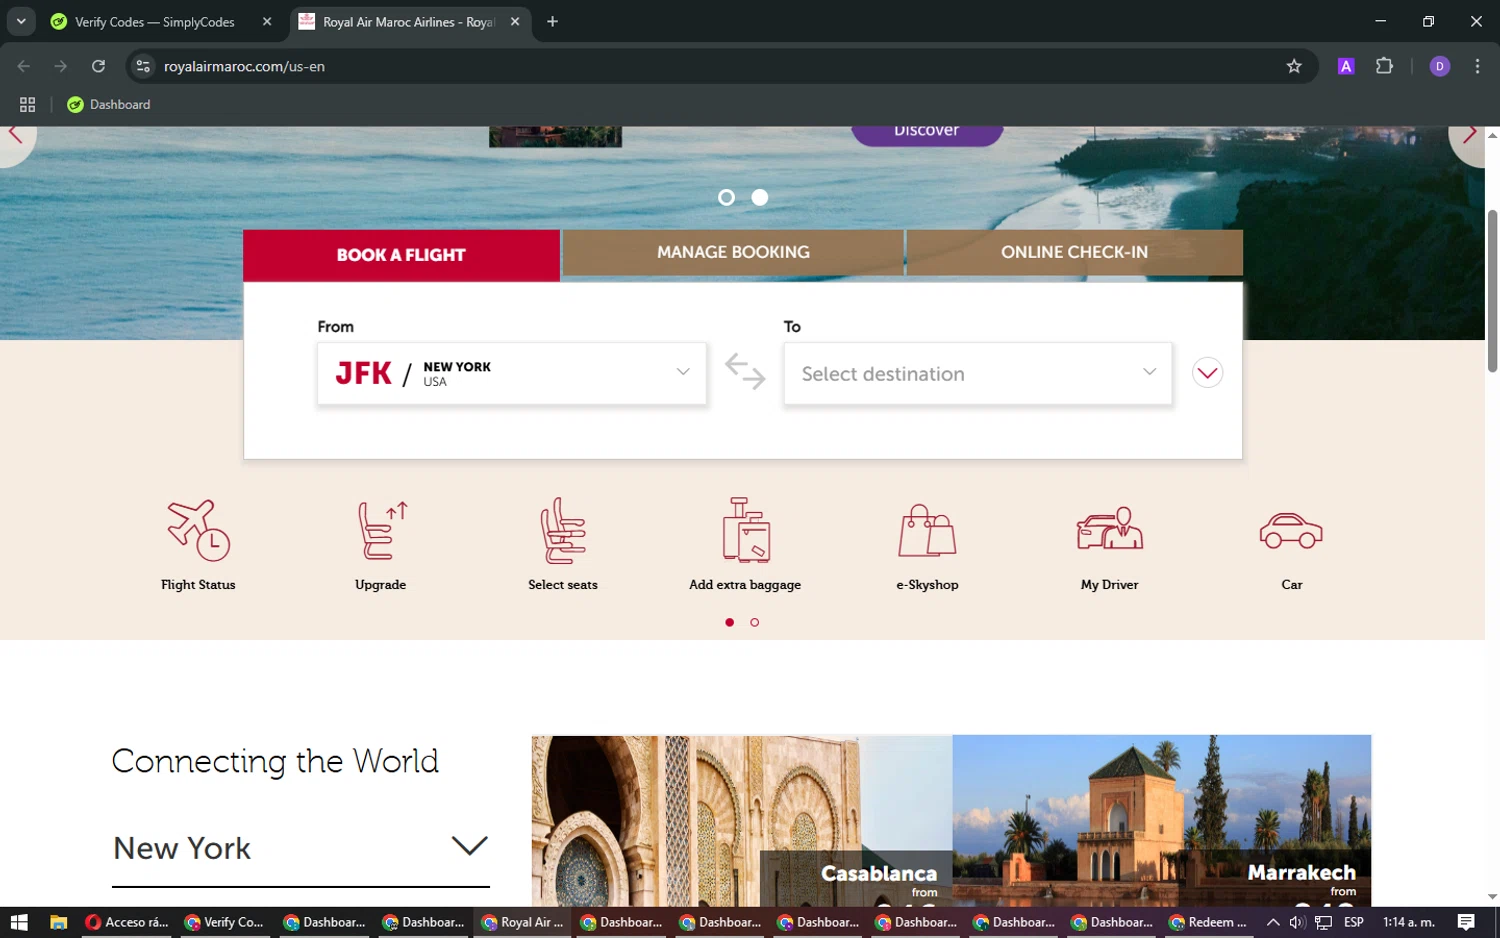Click the ESP language indicator
Screen dimensions: 1500x938
tap(1354, 922)
